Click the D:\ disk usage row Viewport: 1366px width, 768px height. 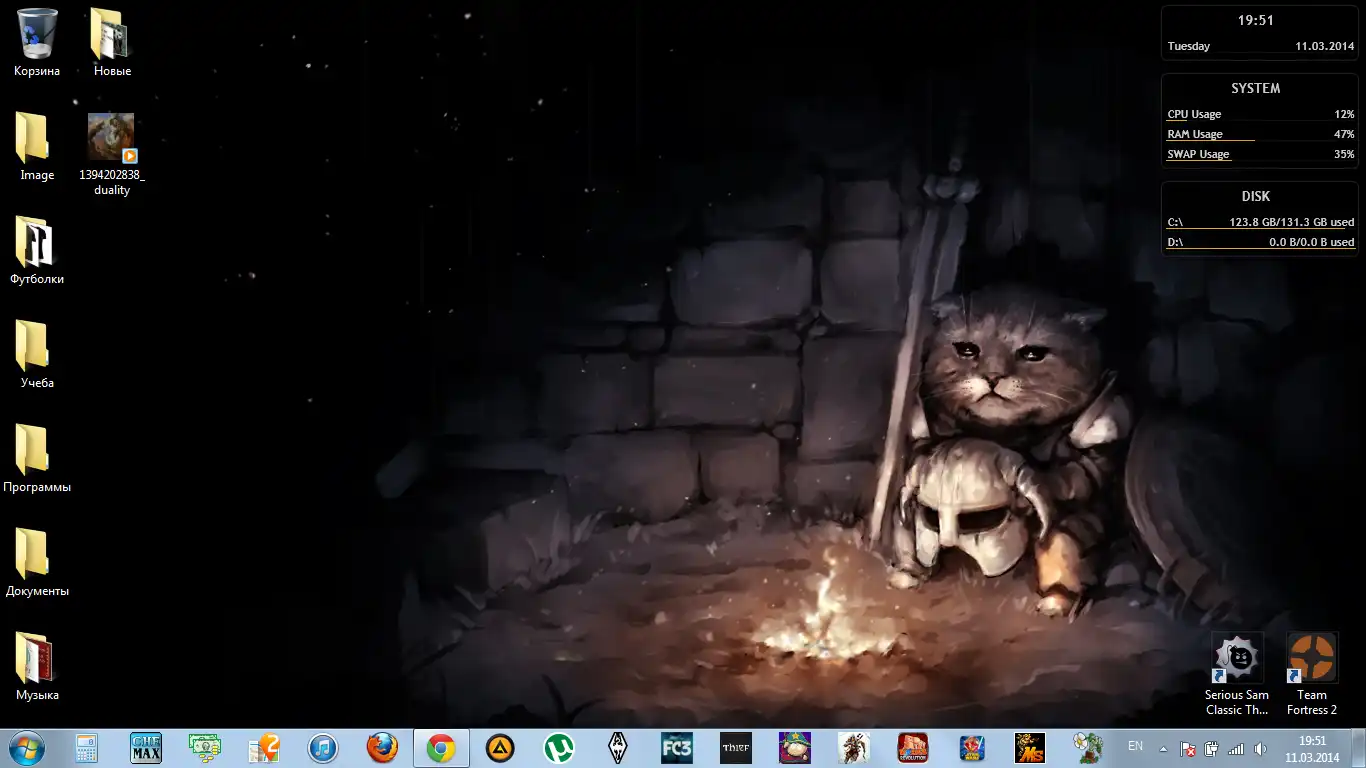pos(1260,242)
